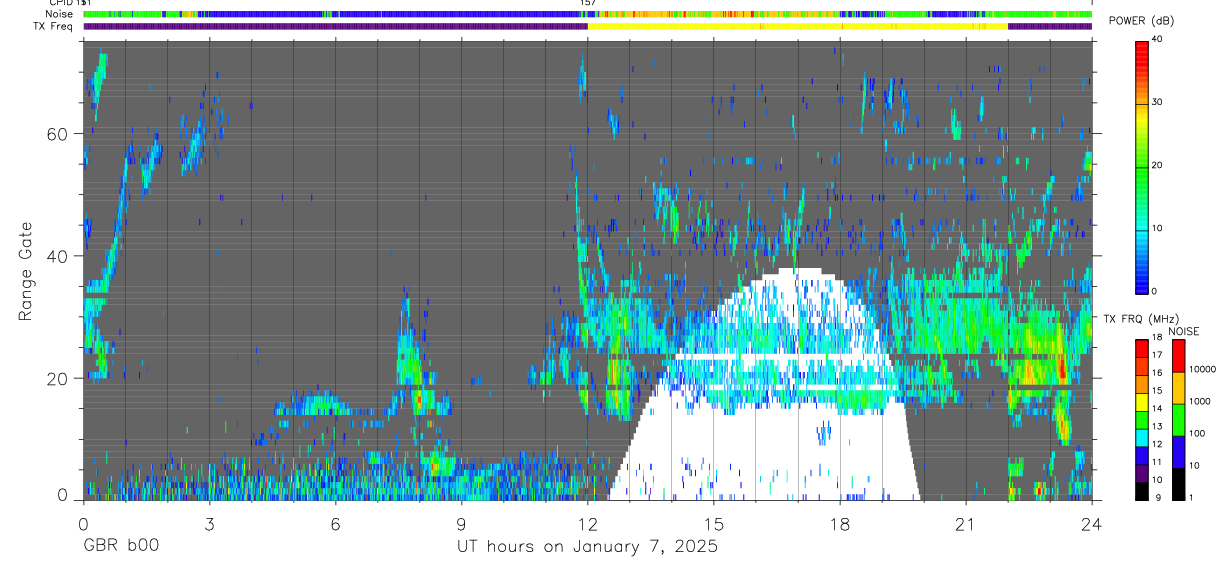
Task: Click the POWER (dB) legend title
Action: coord(1148,21)
